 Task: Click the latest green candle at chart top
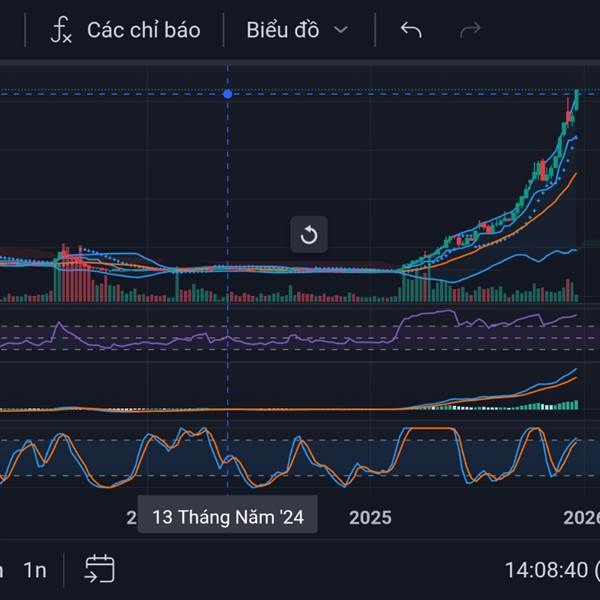pyautogui.click(x=576, y=99)
